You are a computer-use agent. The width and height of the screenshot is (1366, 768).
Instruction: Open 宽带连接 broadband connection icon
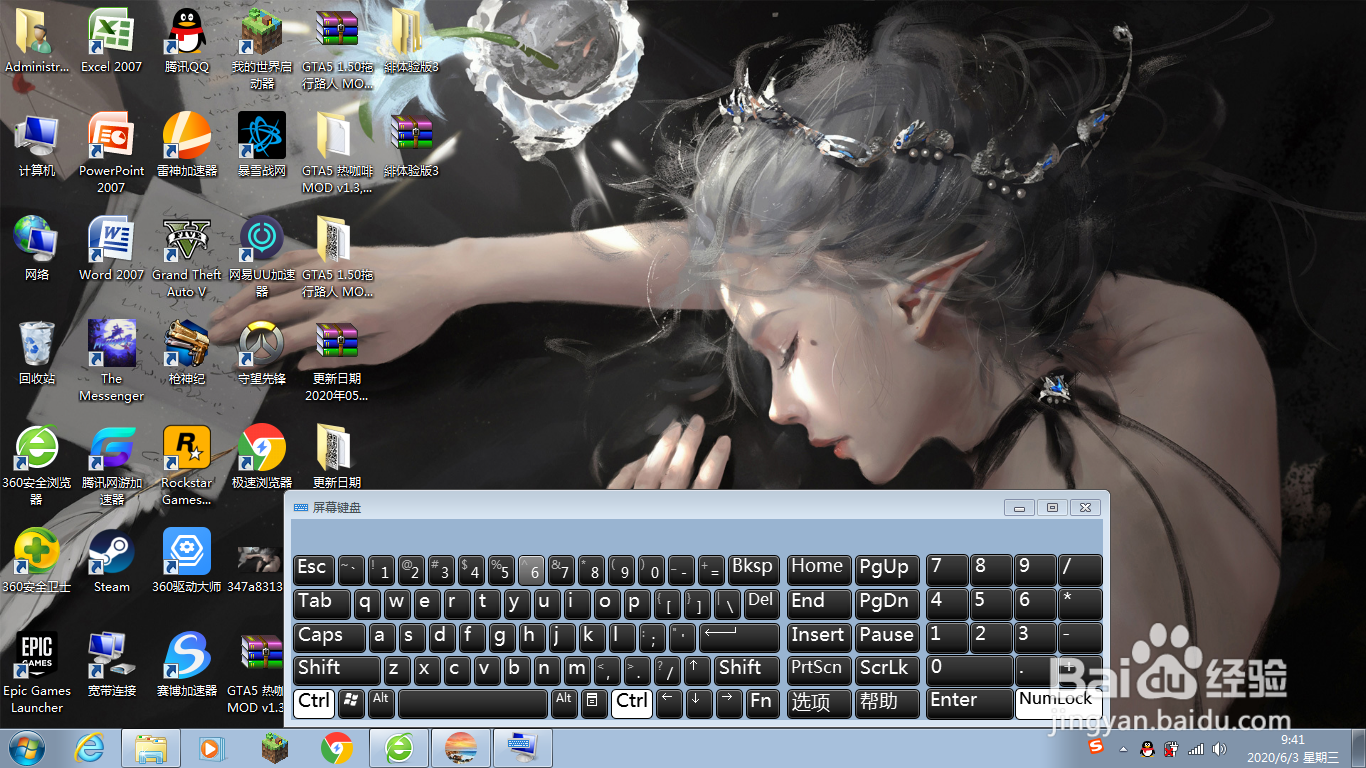pos(111,664)
